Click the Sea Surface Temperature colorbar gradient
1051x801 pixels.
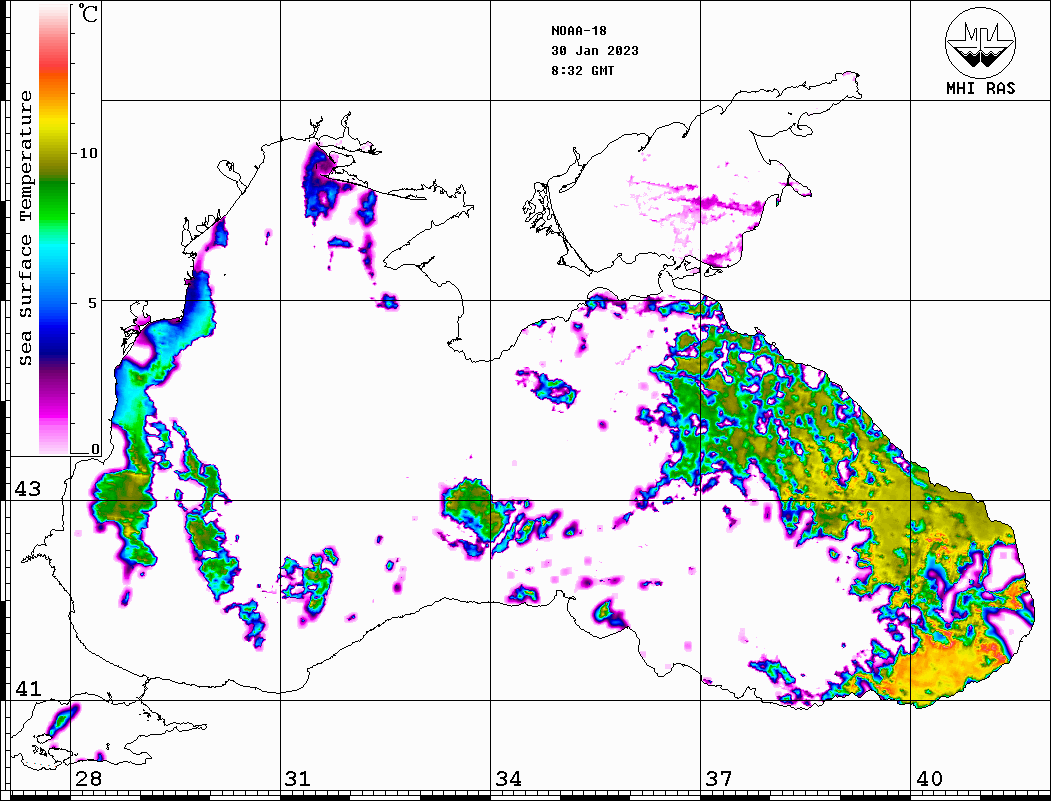coord(54,229)
